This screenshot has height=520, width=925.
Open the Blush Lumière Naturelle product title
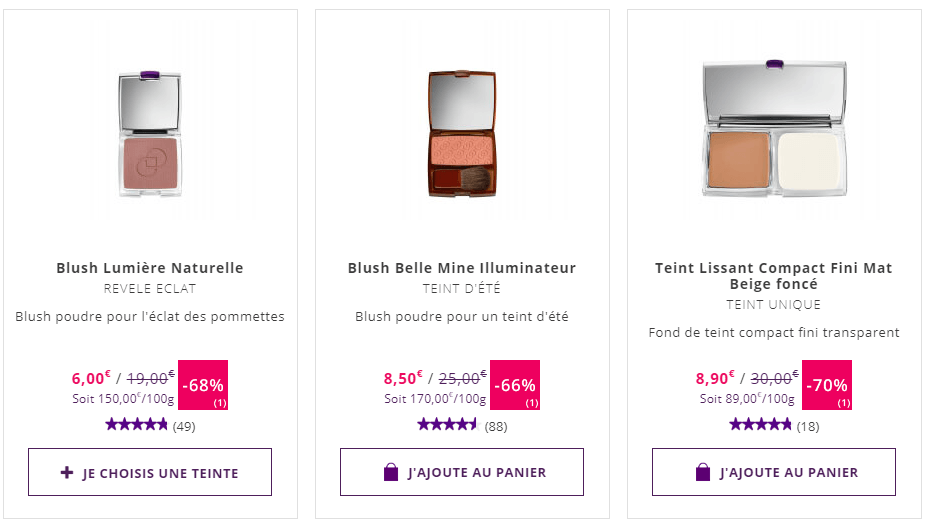150,268
